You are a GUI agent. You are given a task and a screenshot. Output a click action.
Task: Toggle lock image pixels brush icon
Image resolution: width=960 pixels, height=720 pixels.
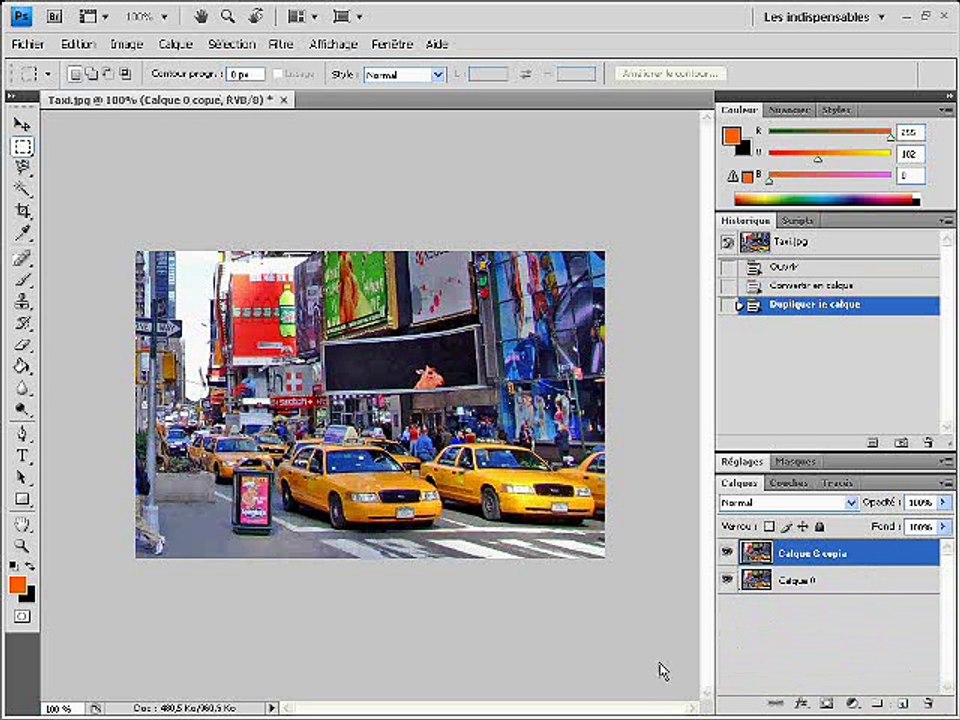click(786, 526)
